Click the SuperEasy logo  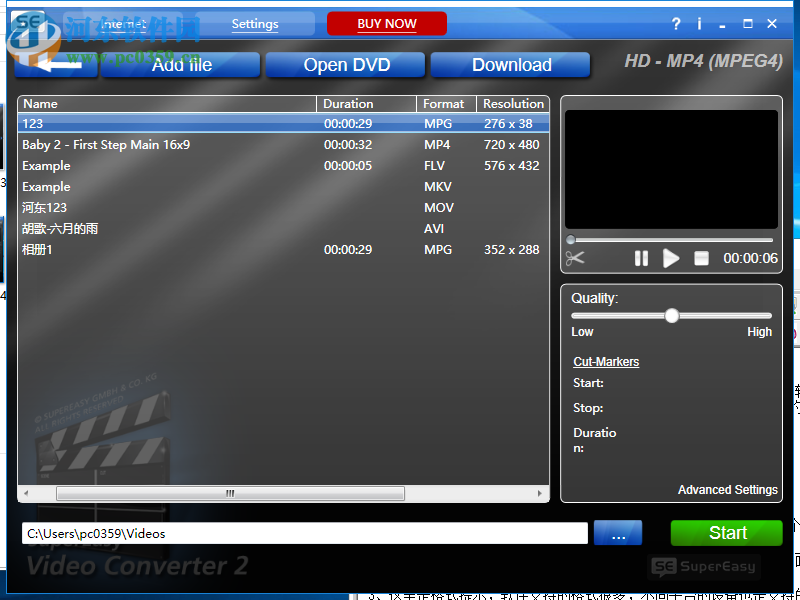(x=703, y=566)
